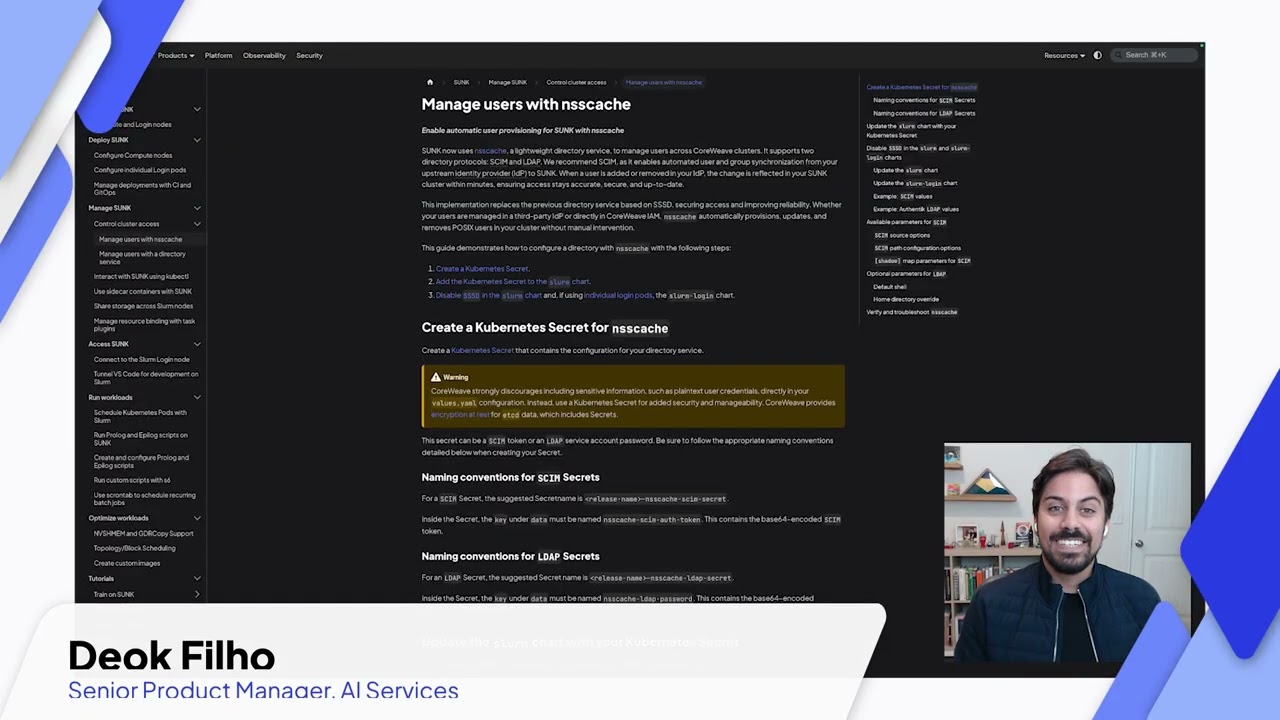Image resolution: width=1280 pixels, height=720 pixels.
Task: Open Run Prolog and Epilog scripts page
Action: 140,439
